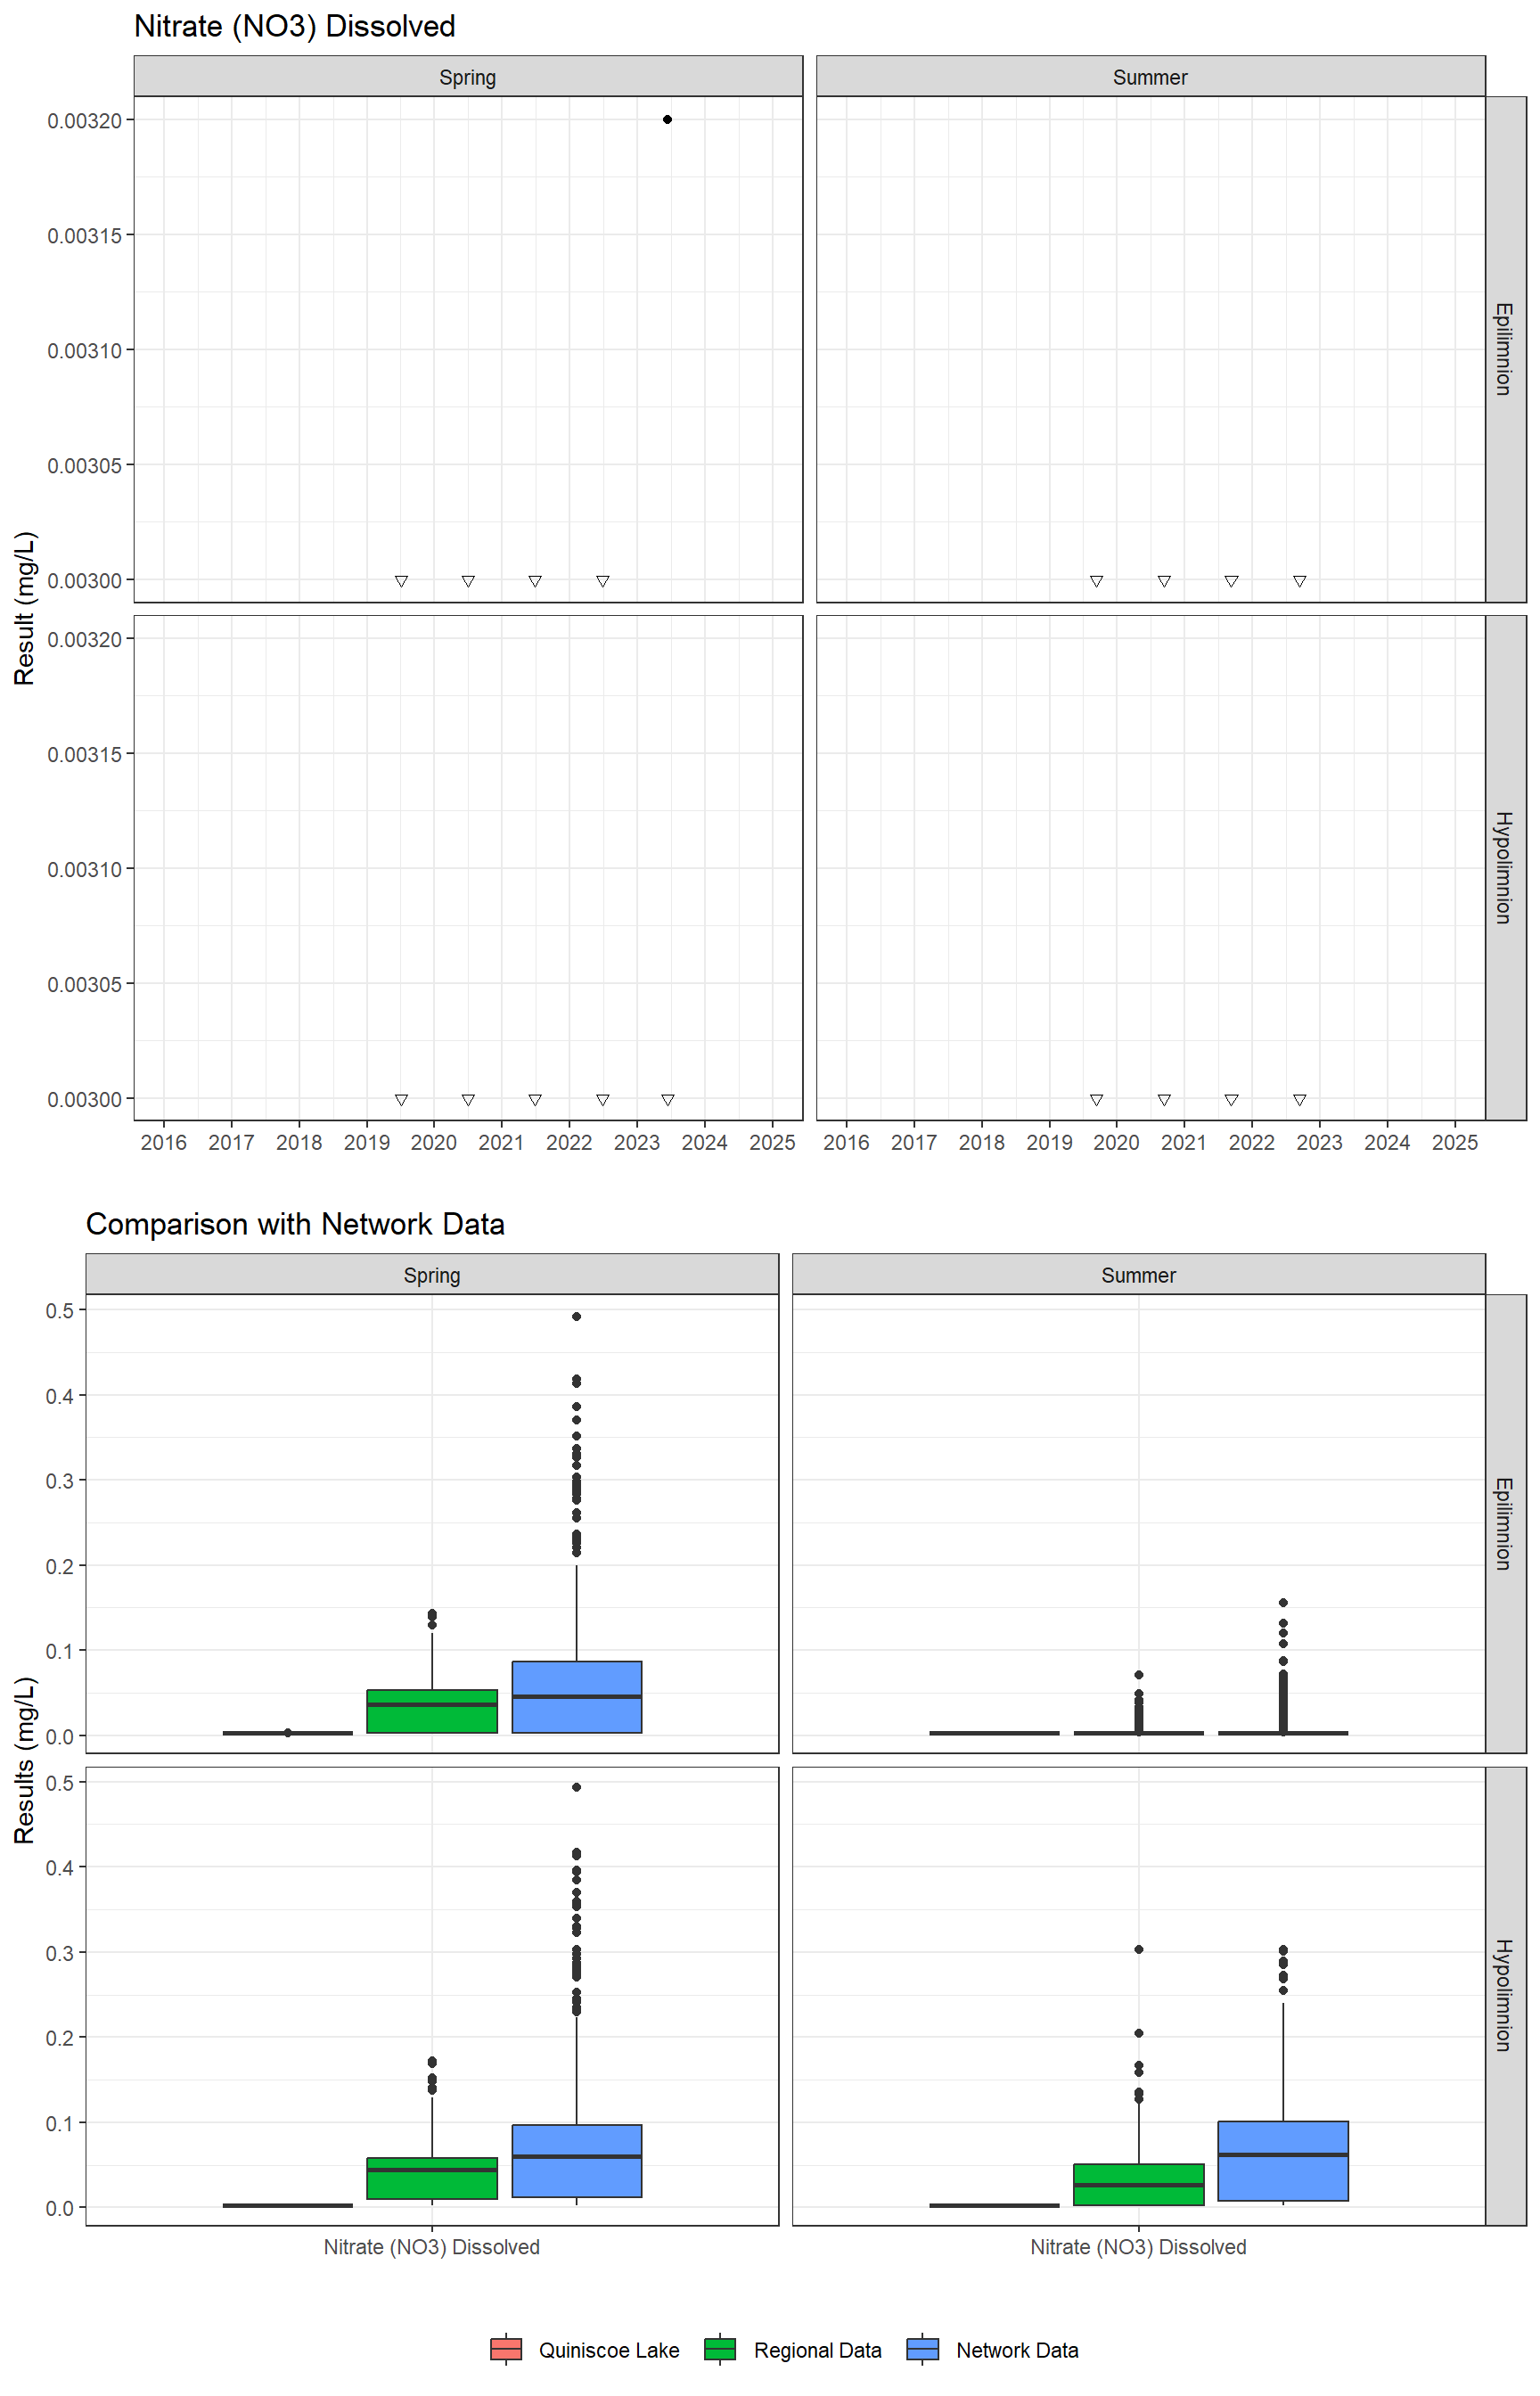Click the 2025 x-axis label under the Summer time series
This screenshot has height=2396, width=1540.
pyautogui.click(x=1455, y=1142)
